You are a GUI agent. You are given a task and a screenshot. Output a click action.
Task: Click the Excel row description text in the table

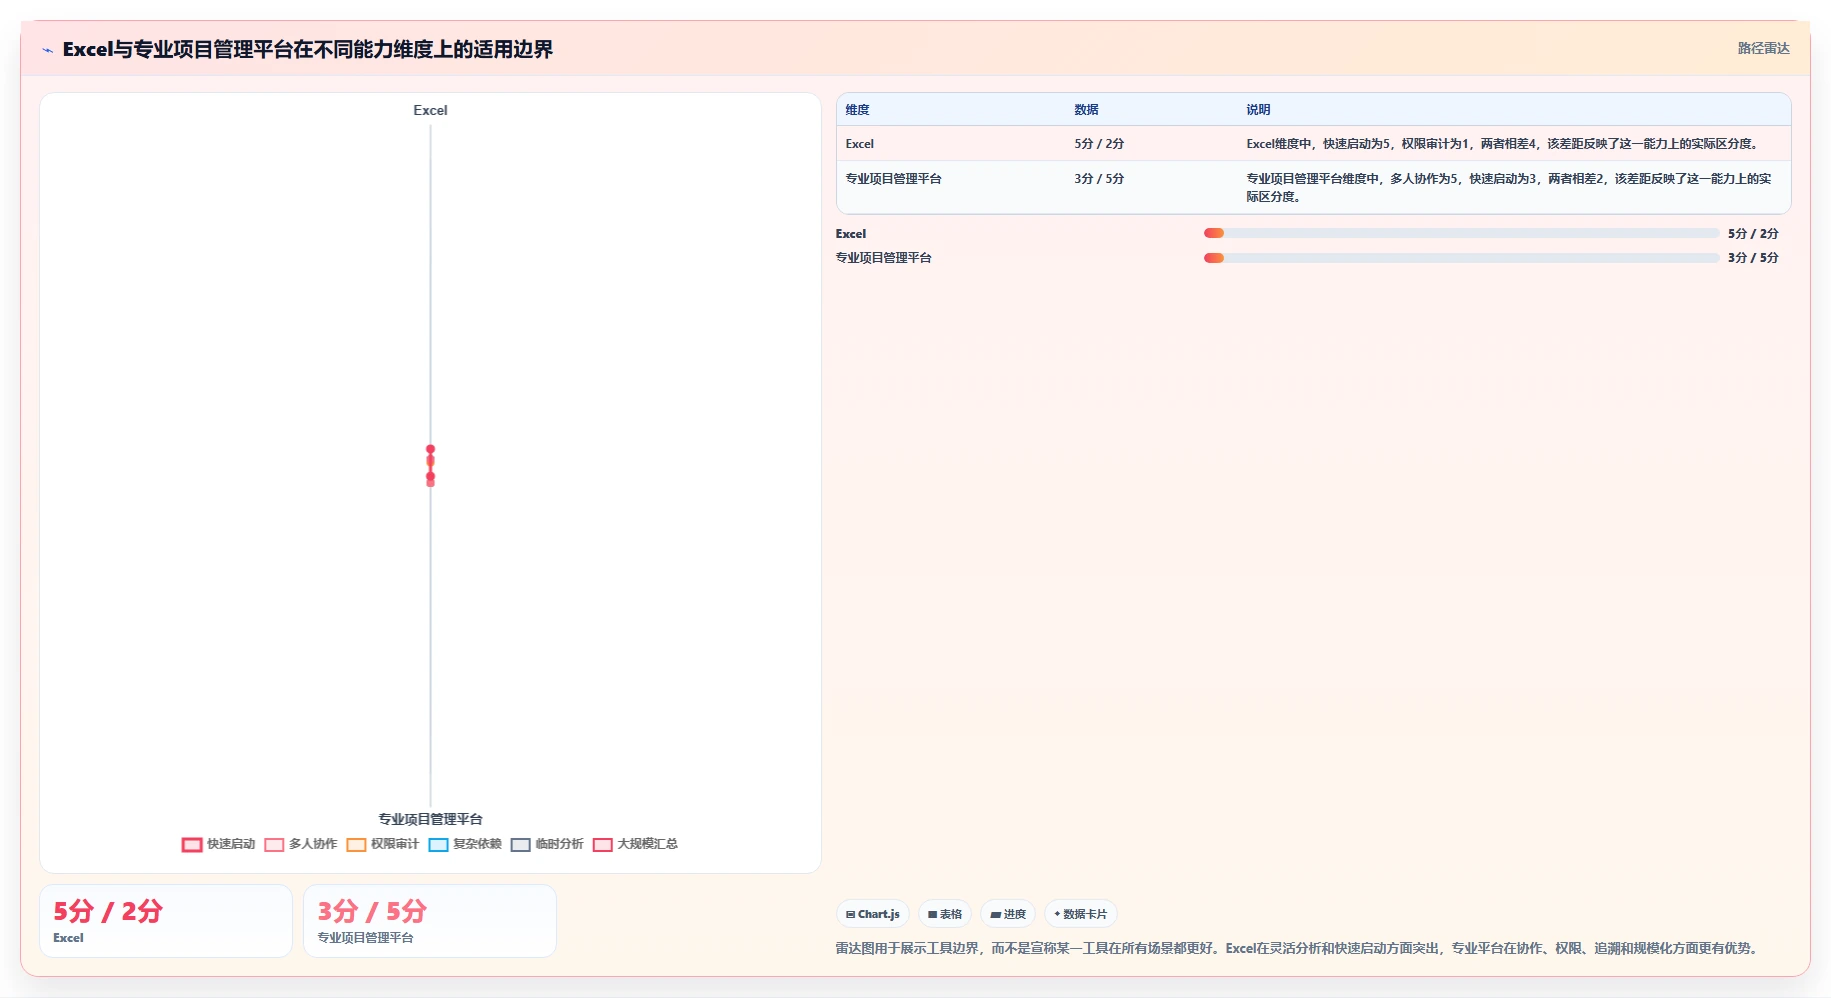click(1501, 144)
